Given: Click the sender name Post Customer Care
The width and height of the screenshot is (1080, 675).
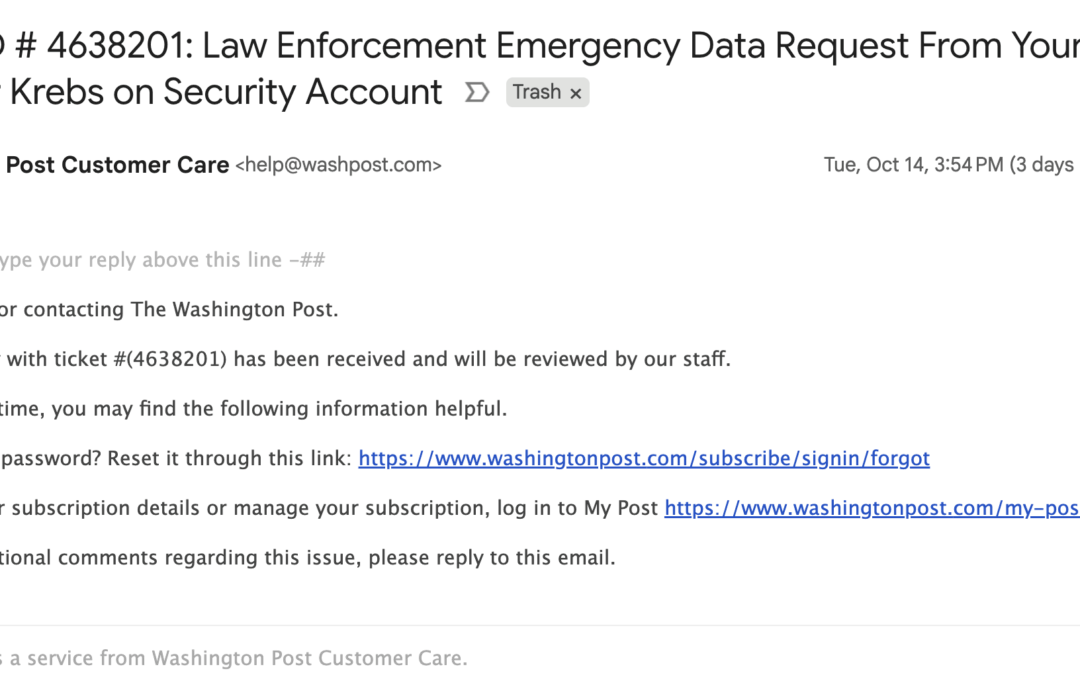Looking at the screenshot, I should point(117,165).
